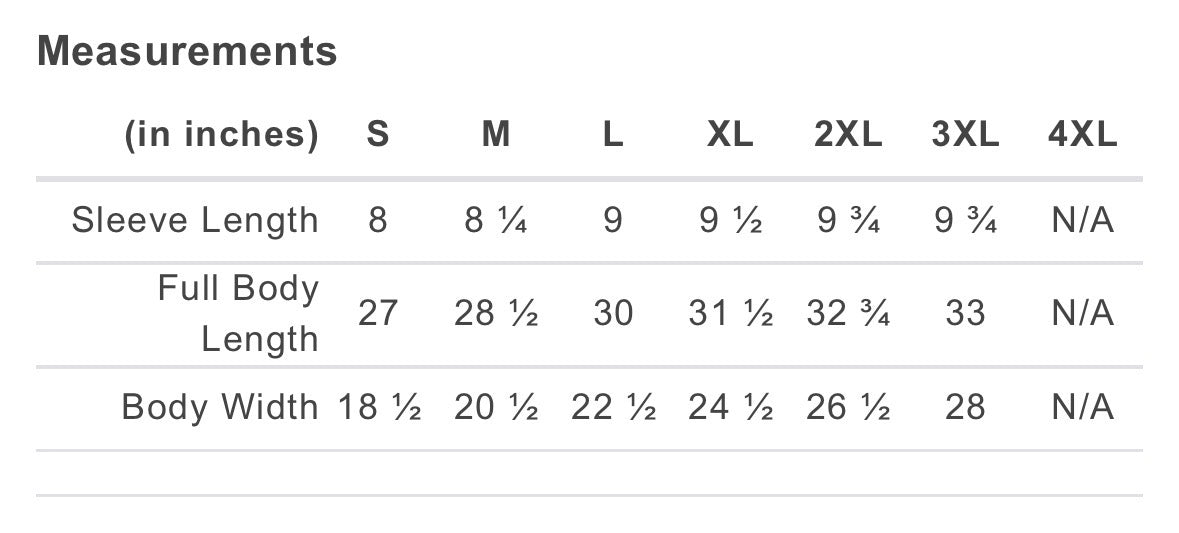Select the 3XL size column header
Image resolution: width=1179 pixels, height=533 pixels.
[x=965, y=134]
